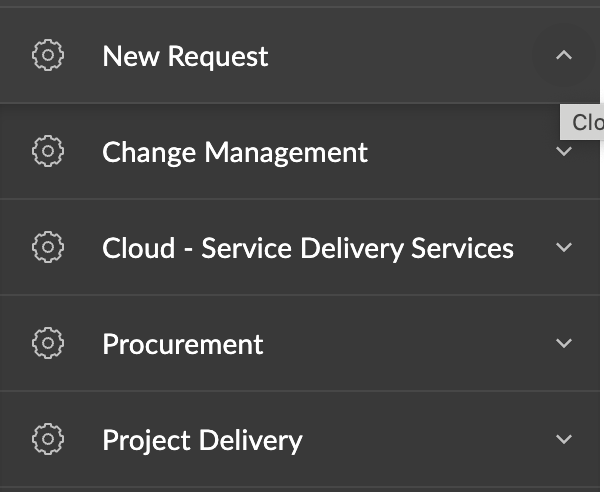604x492 pixels.
Task: Open the Project Delivery label text
Action: pyautogui.click(x=202, y=439)
